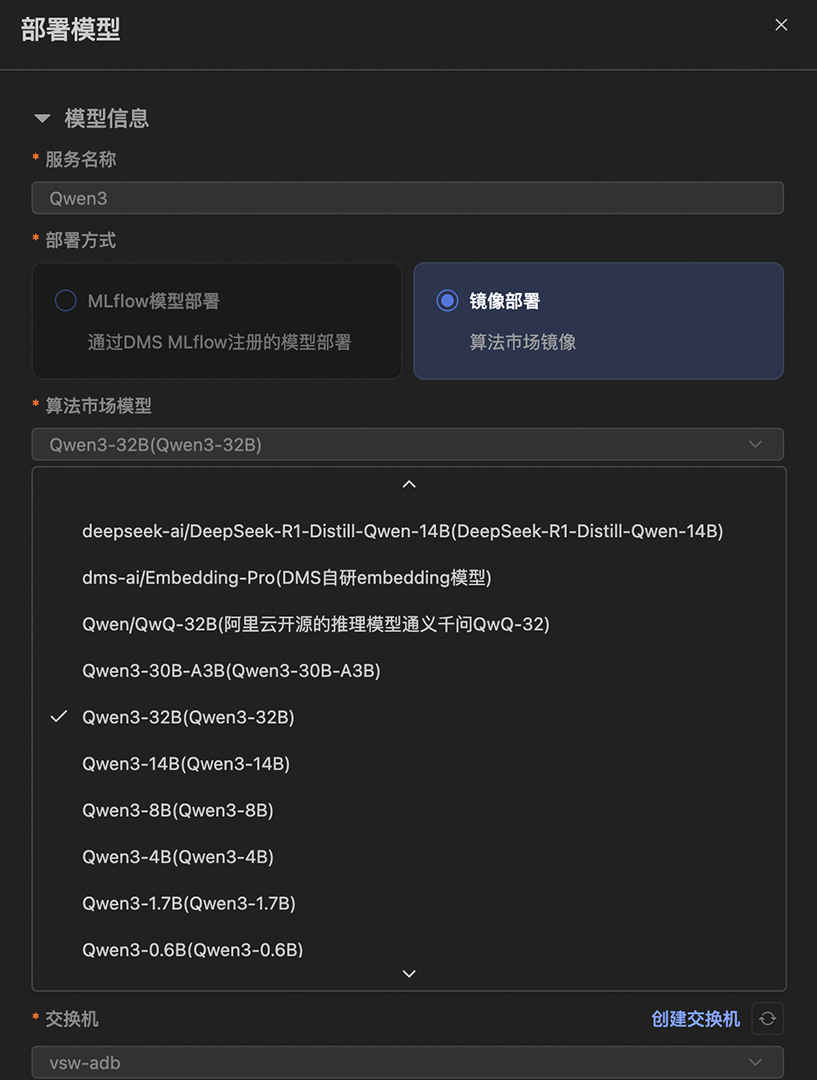Select Qwen/QwQ-32B model entry
Viewport: 817px width, 1080px height.
click(316, 624)
